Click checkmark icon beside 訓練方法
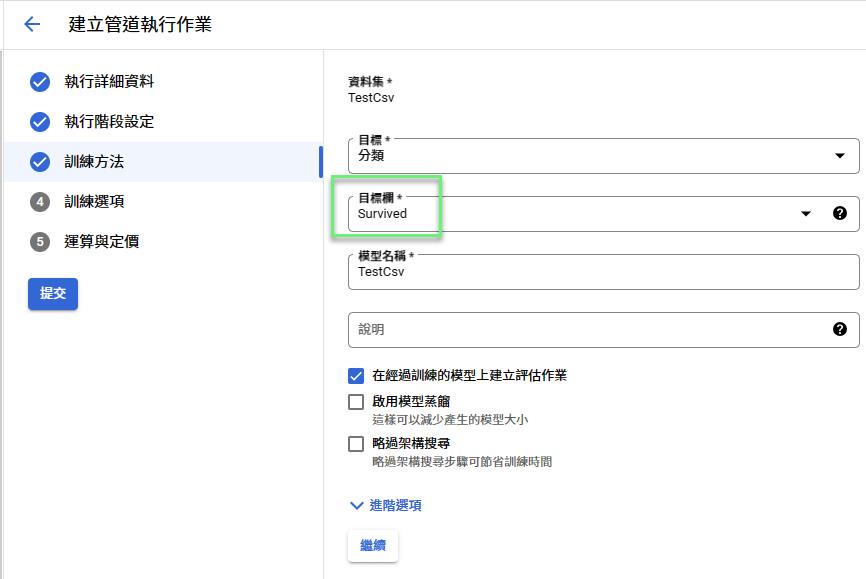 coord(40,162)
